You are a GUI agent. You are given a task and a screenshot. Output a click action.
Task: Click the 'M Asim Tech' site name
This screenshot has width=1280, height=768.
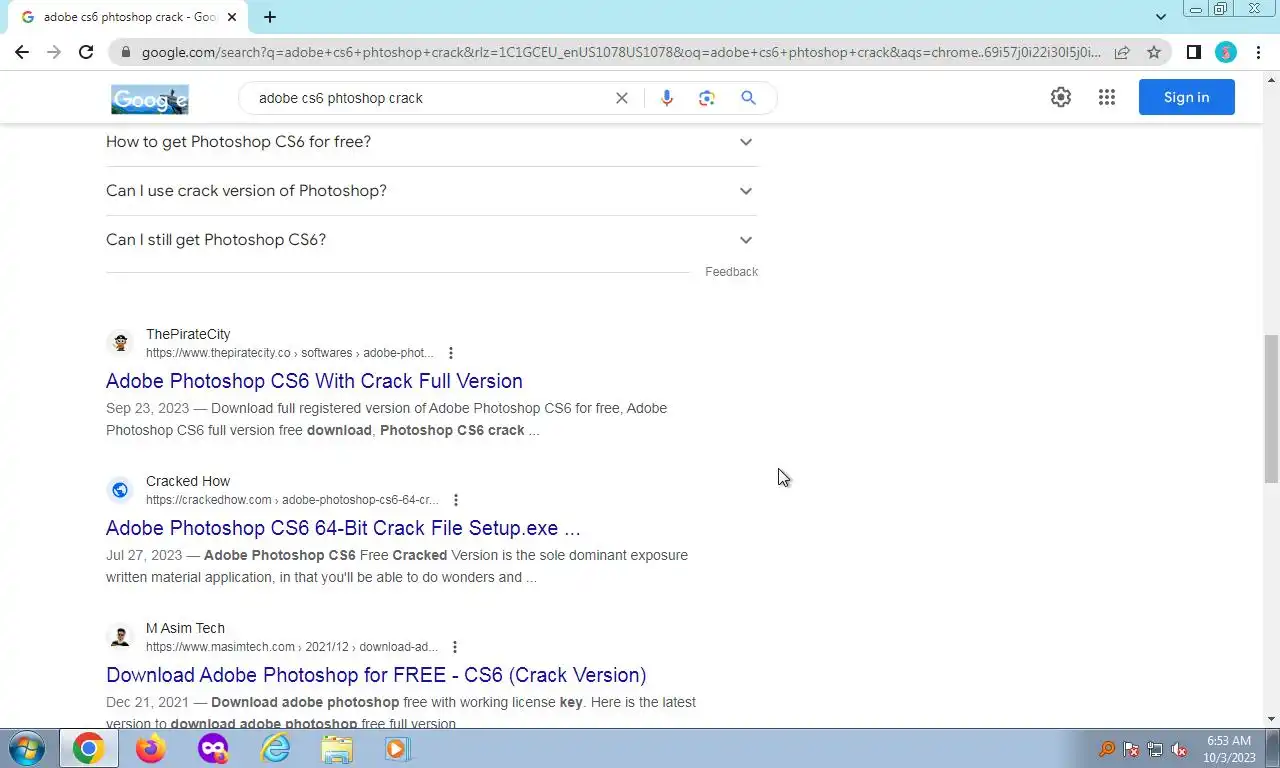point(185,628)
